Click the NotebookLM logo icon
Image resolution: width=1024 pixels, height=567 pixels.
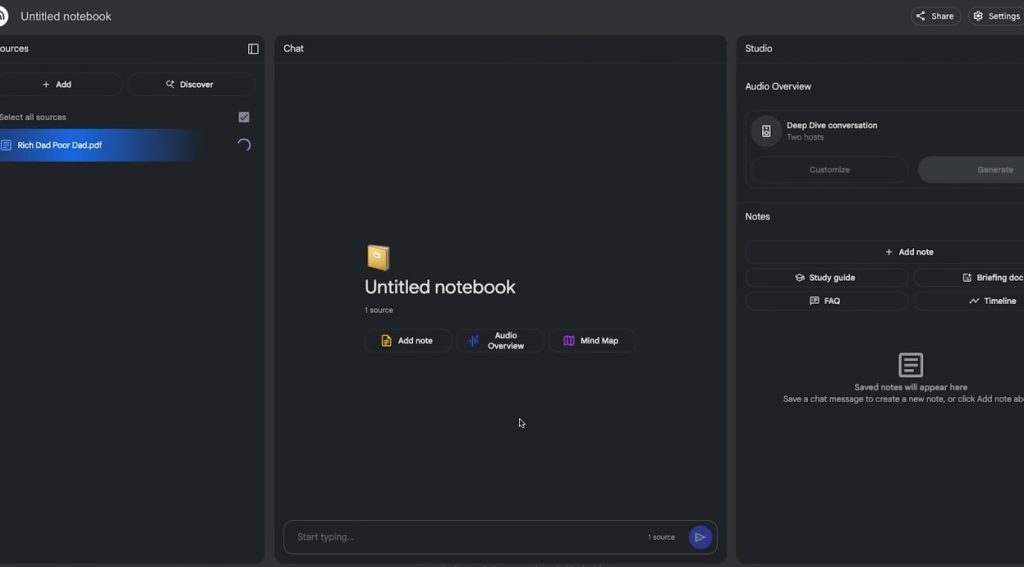click(x=3, y=16)
